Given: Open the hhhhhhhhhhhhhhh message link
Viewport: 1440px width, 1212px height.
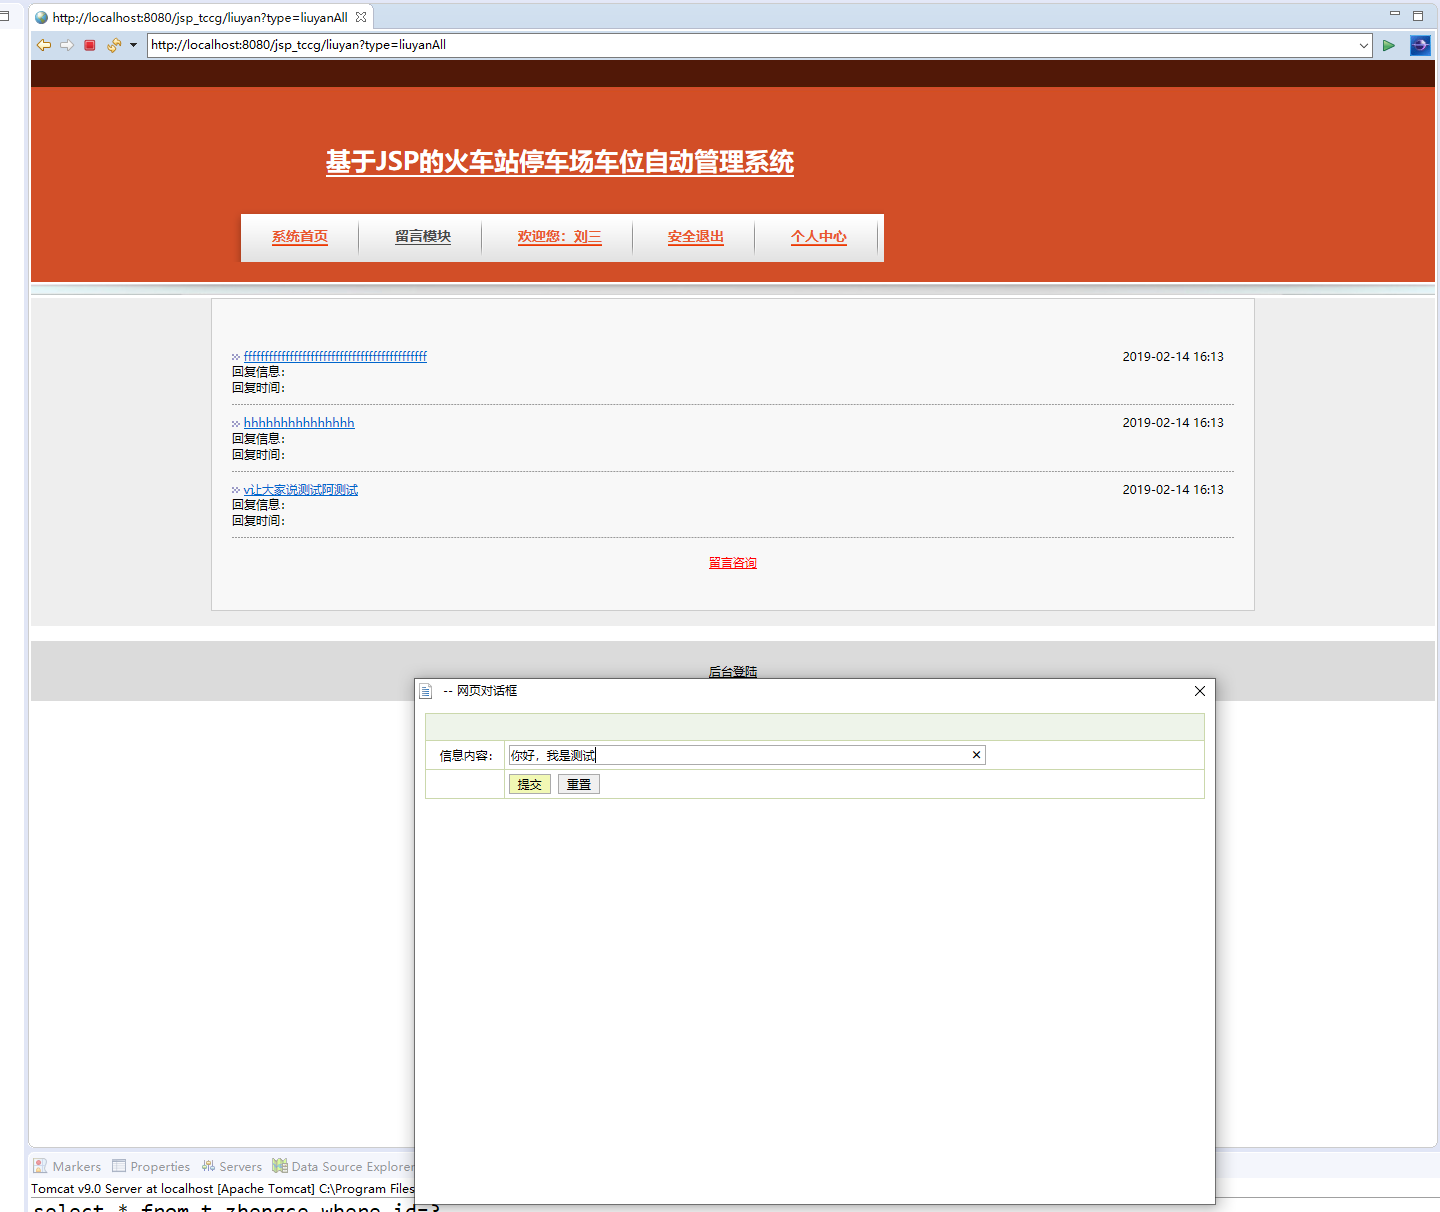Looking at the screenshot, I should [x=299, y=423].
